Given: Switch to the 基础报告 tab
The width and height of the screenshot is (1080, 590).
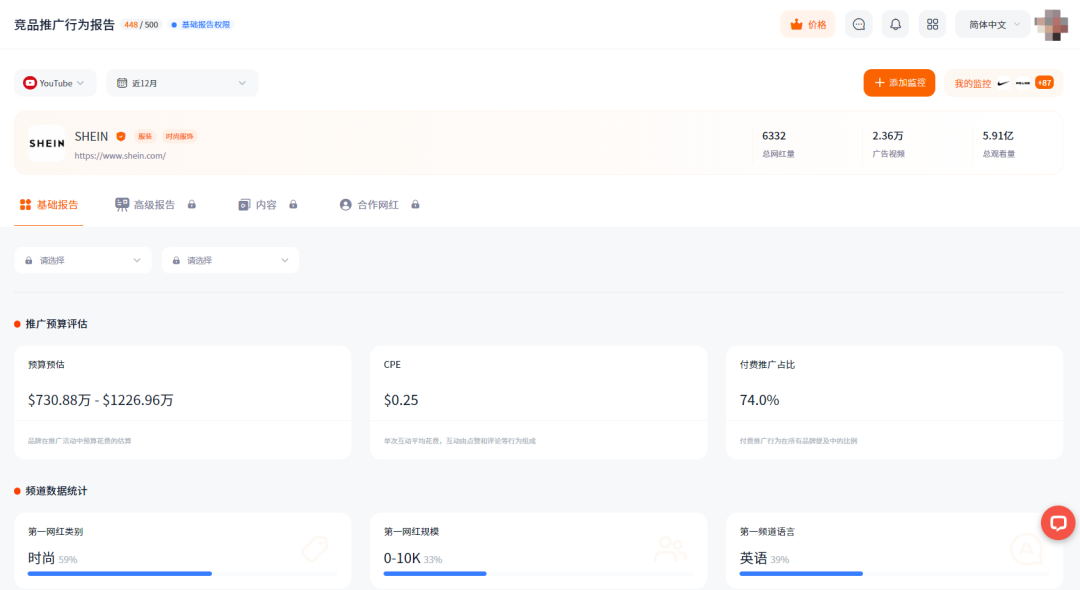Looking at the screenshot, I should pyautogui.click(x=49, y=205).
